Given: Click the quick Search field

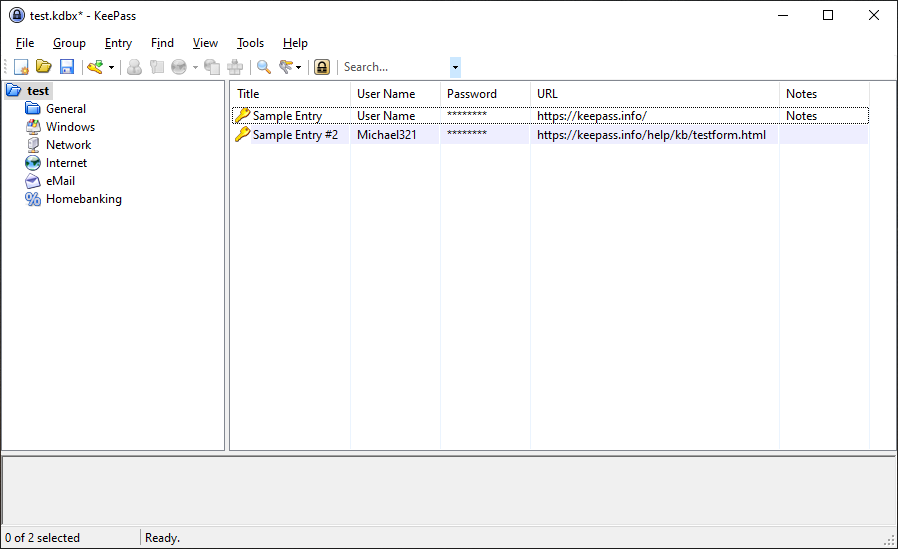Looking at the screenshot, I should [396, 67].
